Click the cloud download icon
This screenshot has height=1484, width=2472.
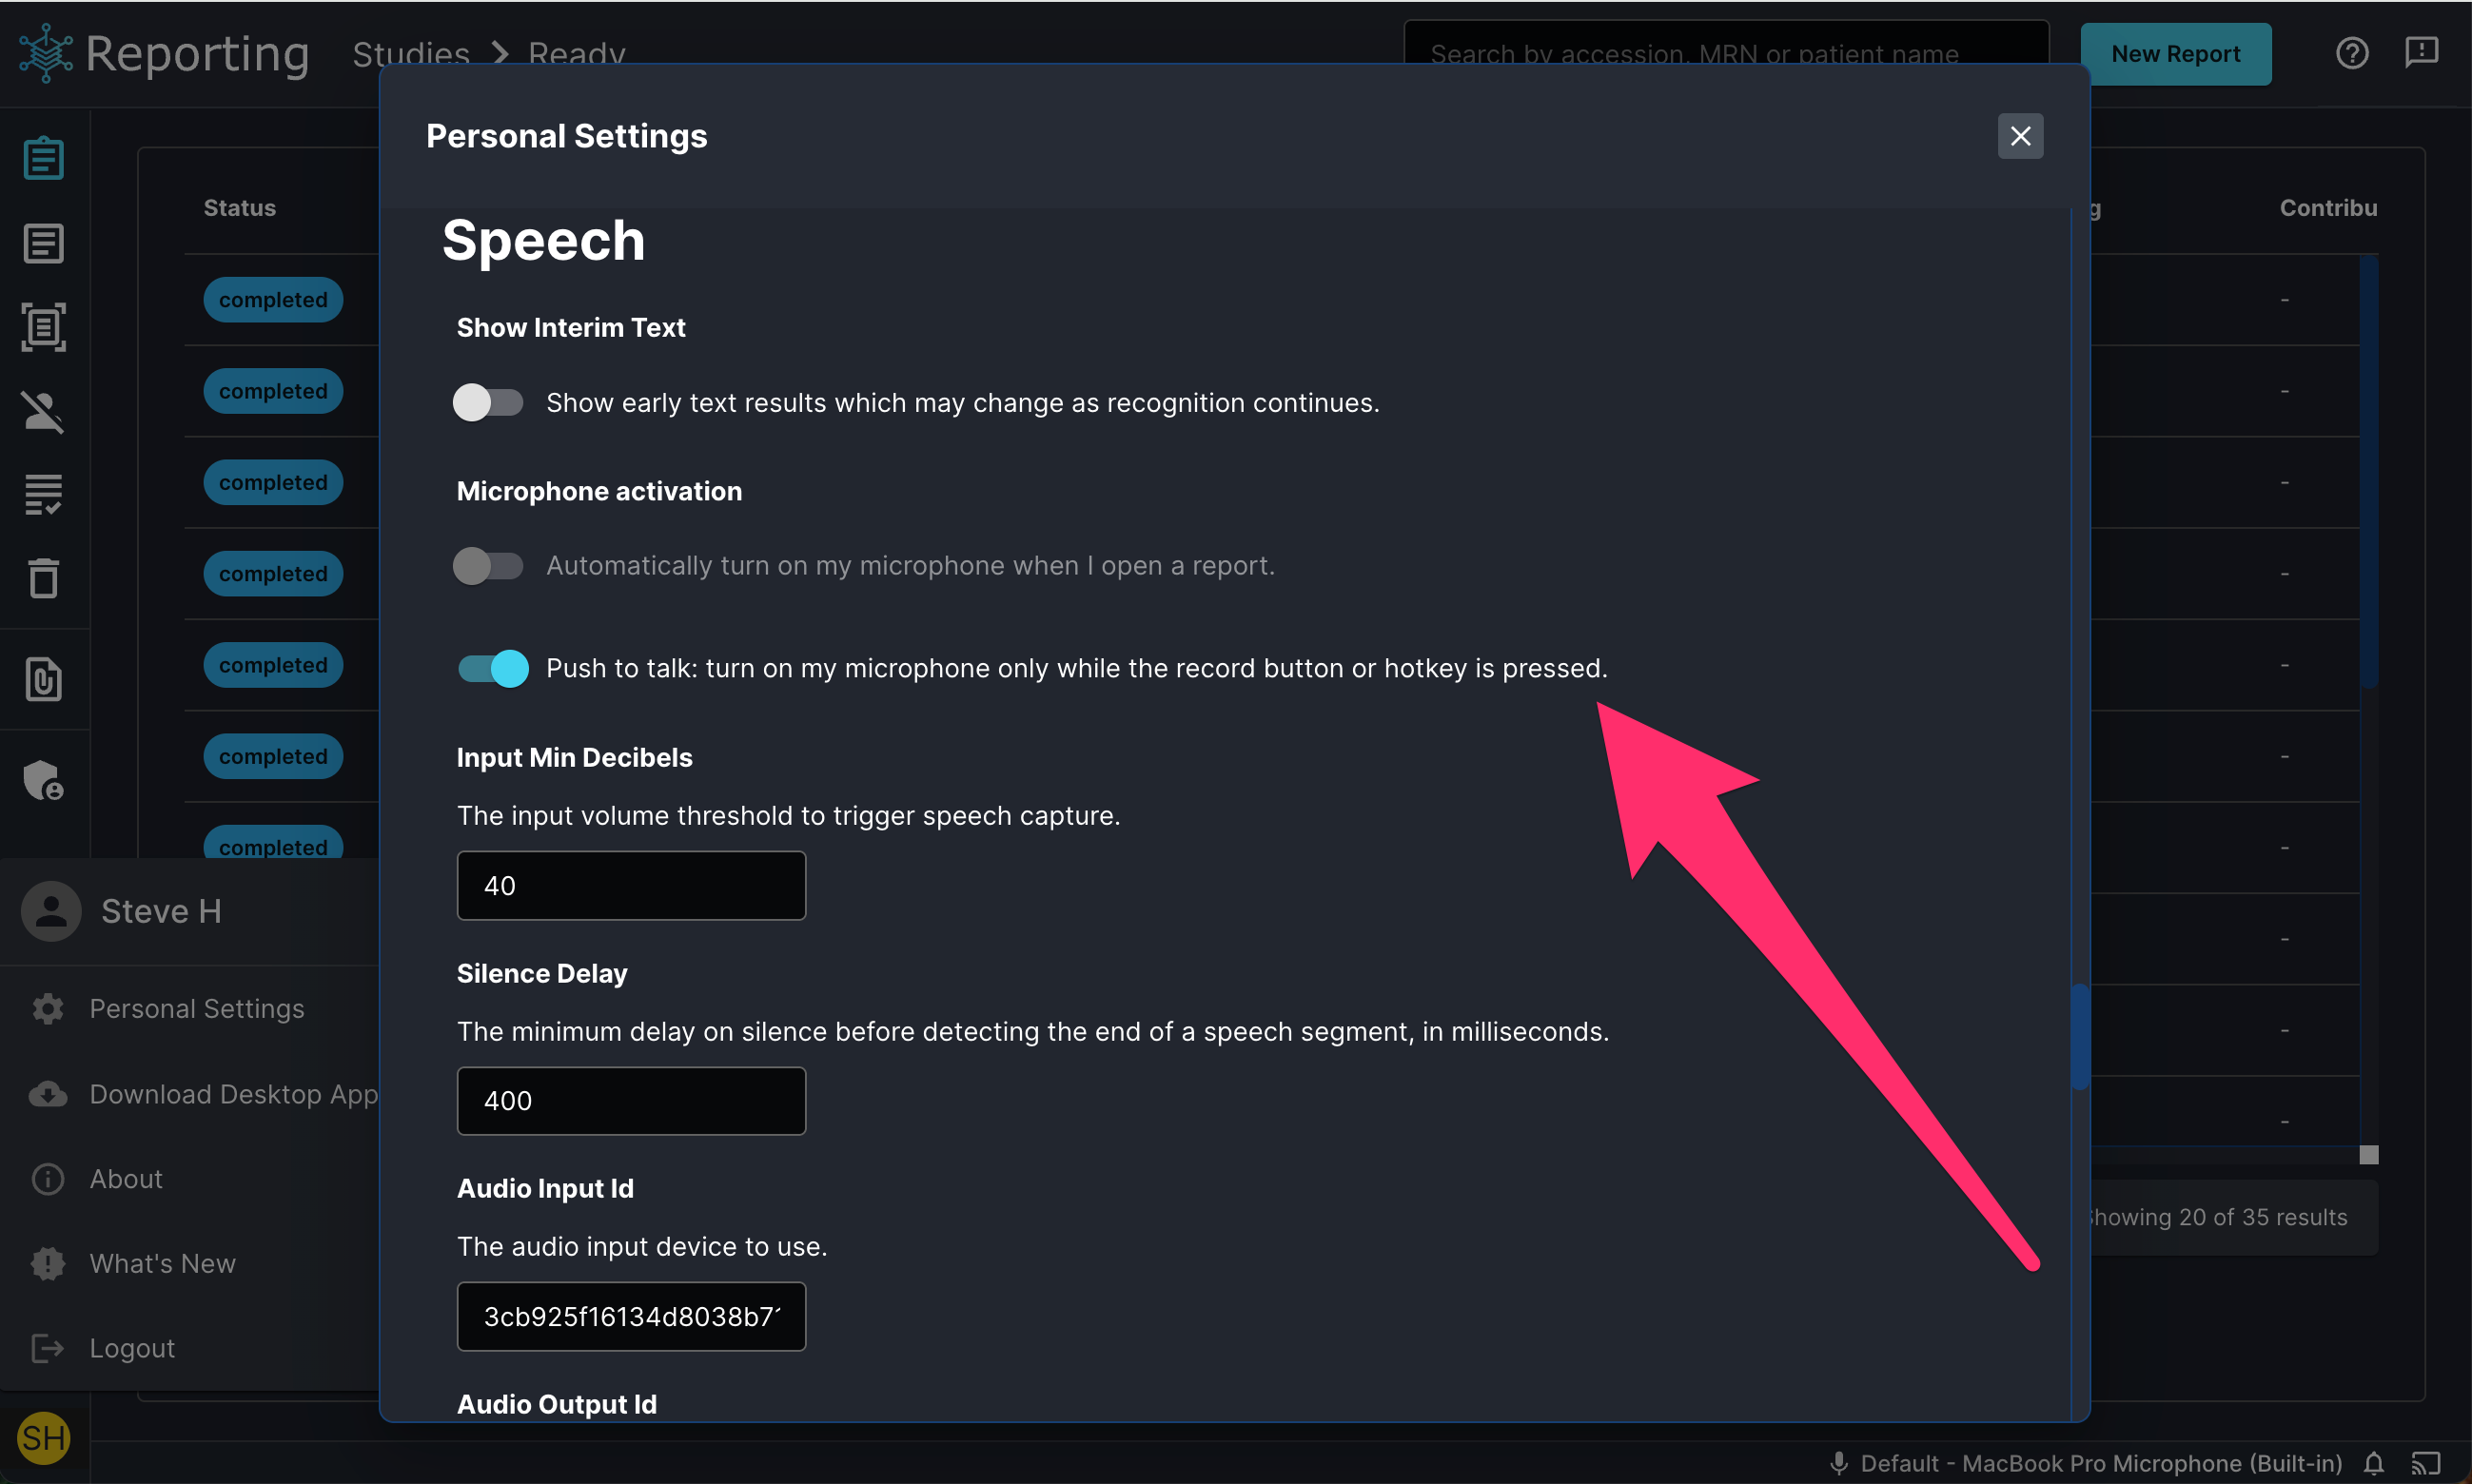tap(48, 1094)
